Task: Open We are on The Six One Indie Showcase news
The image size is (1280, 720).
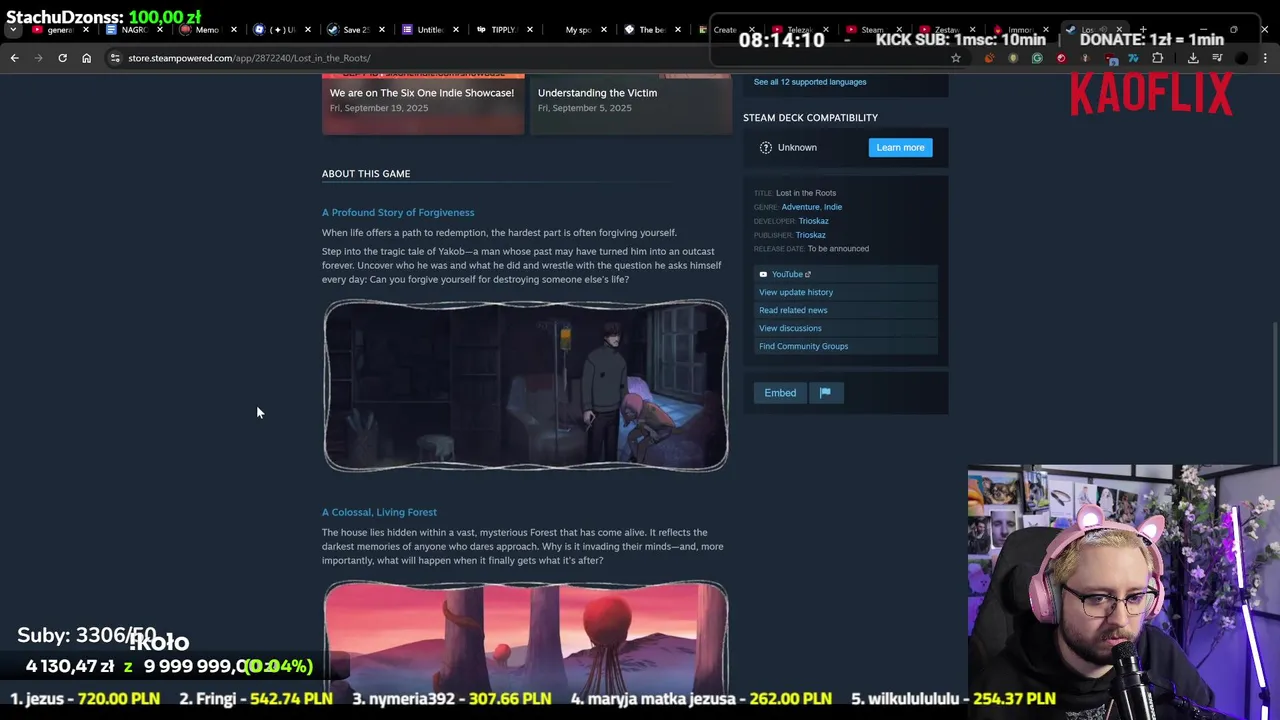Action: coord(422,103)
